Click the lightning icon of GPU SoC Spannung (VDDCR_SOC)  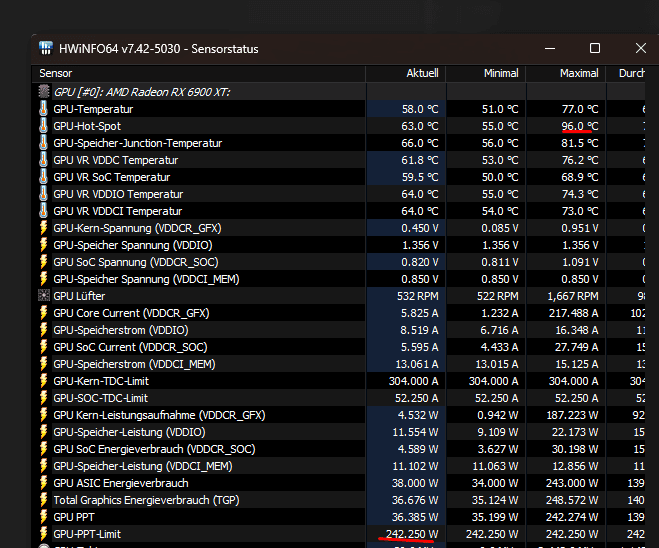pyautogui.click(x=43, y=262)
